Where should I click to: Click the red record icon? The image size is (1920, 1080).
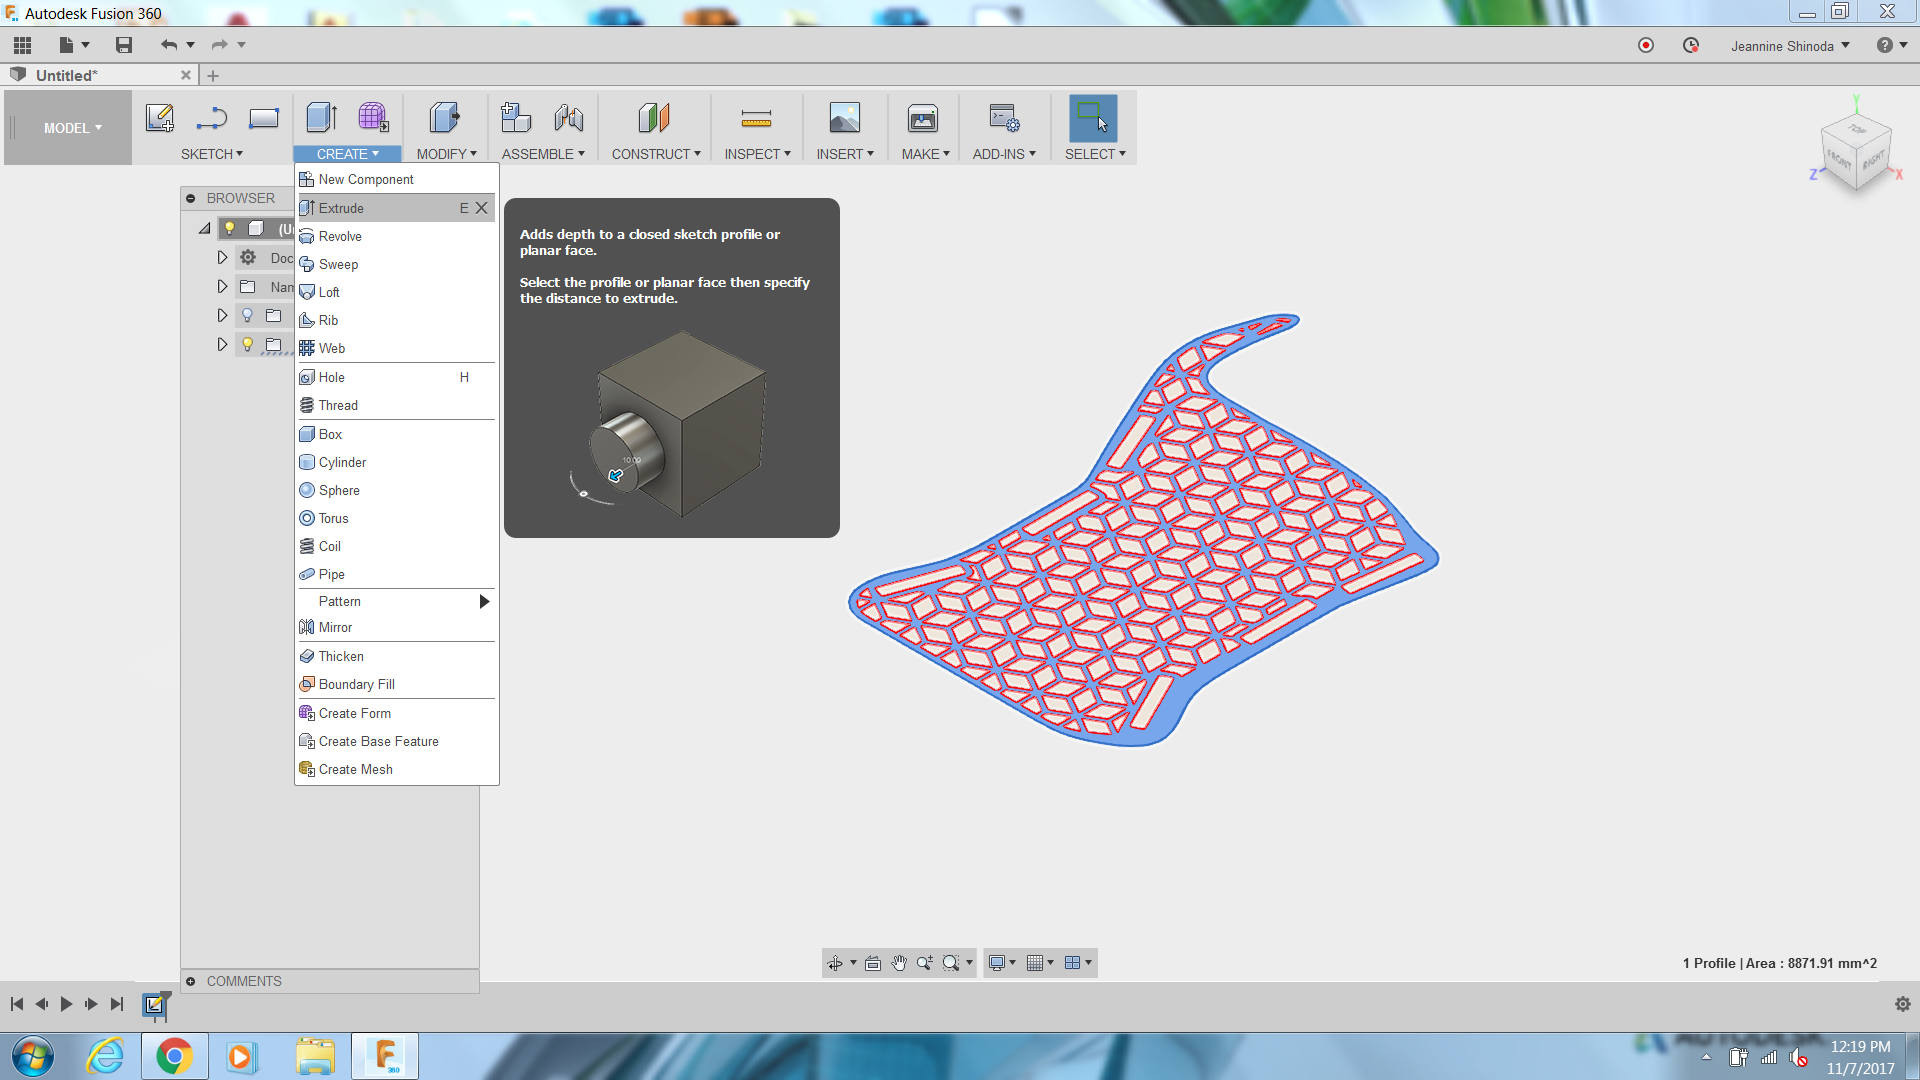(x=1646, y=45)
